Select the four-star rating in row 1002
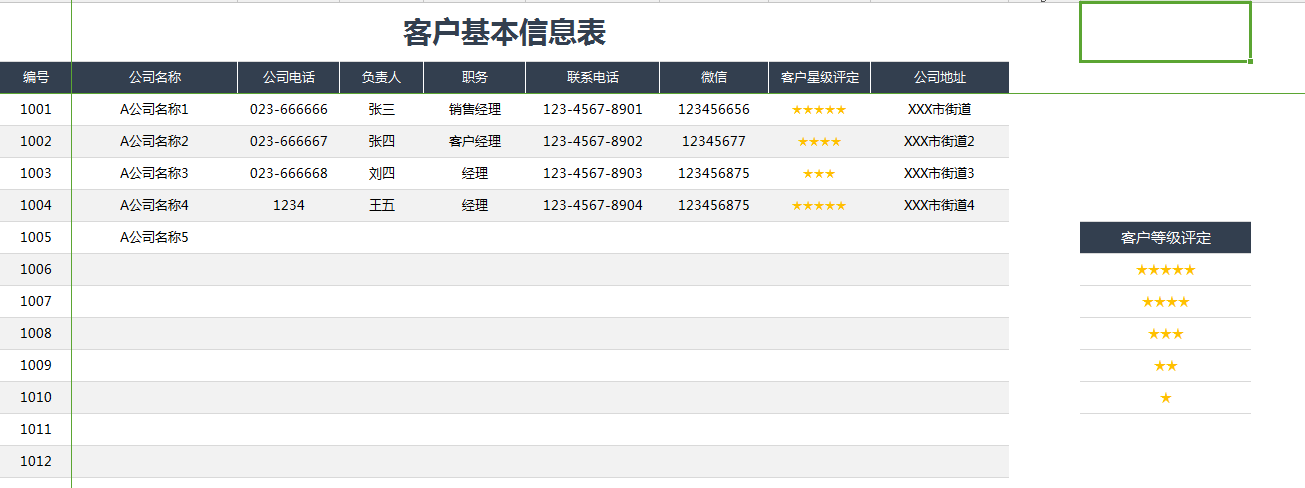 point(820,142)
